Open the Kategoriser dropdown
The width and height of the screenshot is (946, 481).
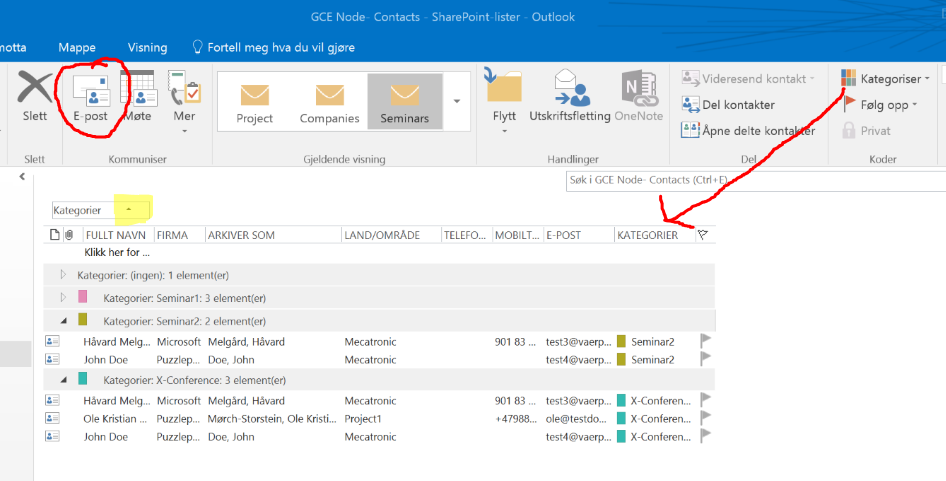point(889,78)
